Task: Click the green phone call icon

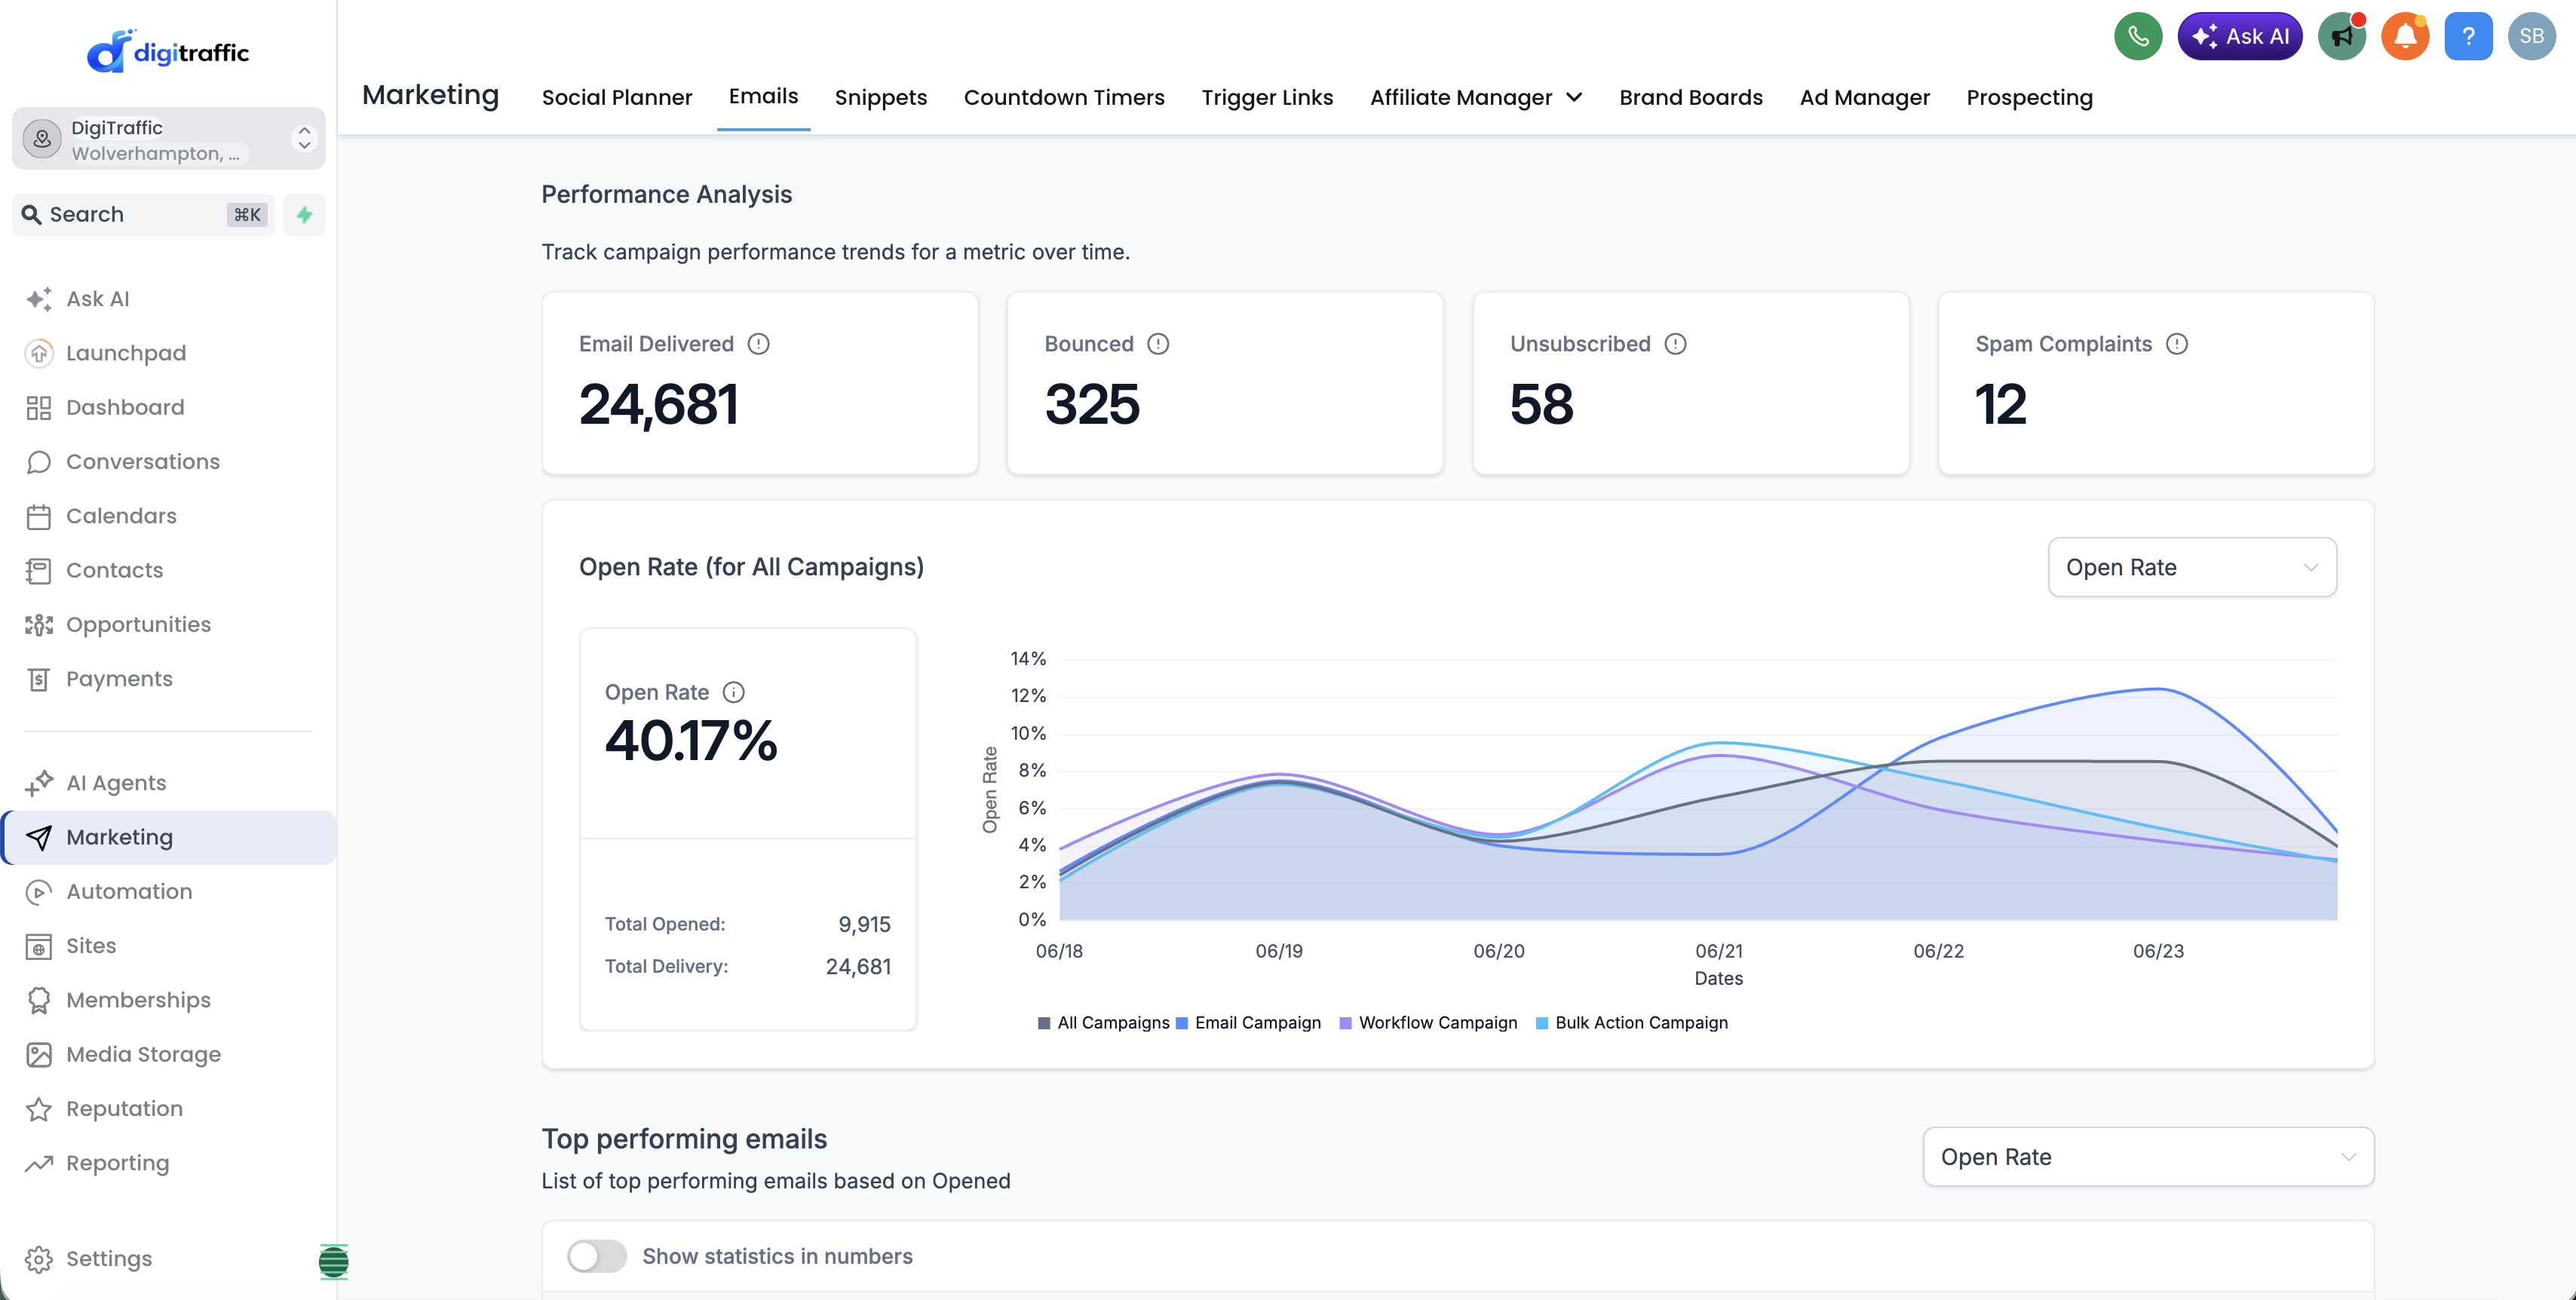Action: (x=2138, y=37)
